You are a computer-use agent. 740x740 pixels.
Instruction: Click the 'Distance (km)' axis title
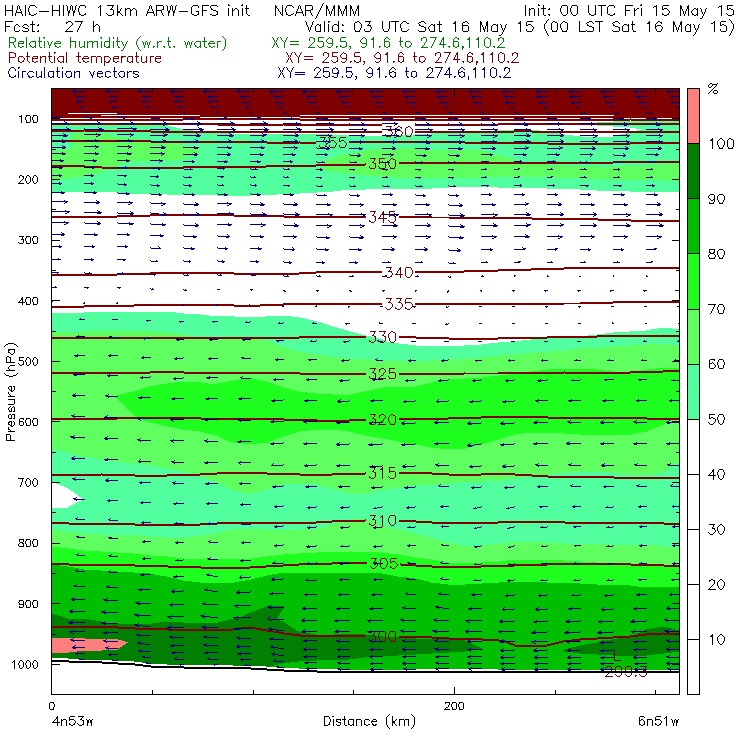tap(369, 721)
